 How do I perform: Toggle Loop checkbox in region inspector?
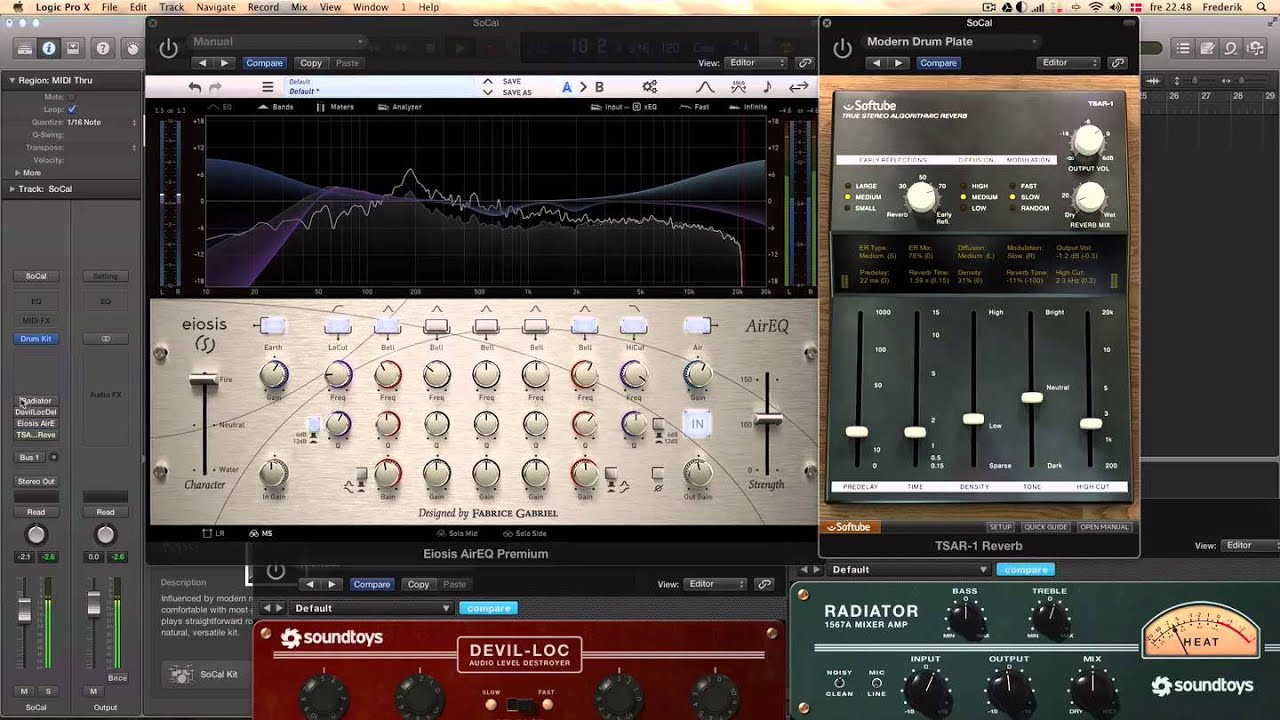[x=72, y=109]
